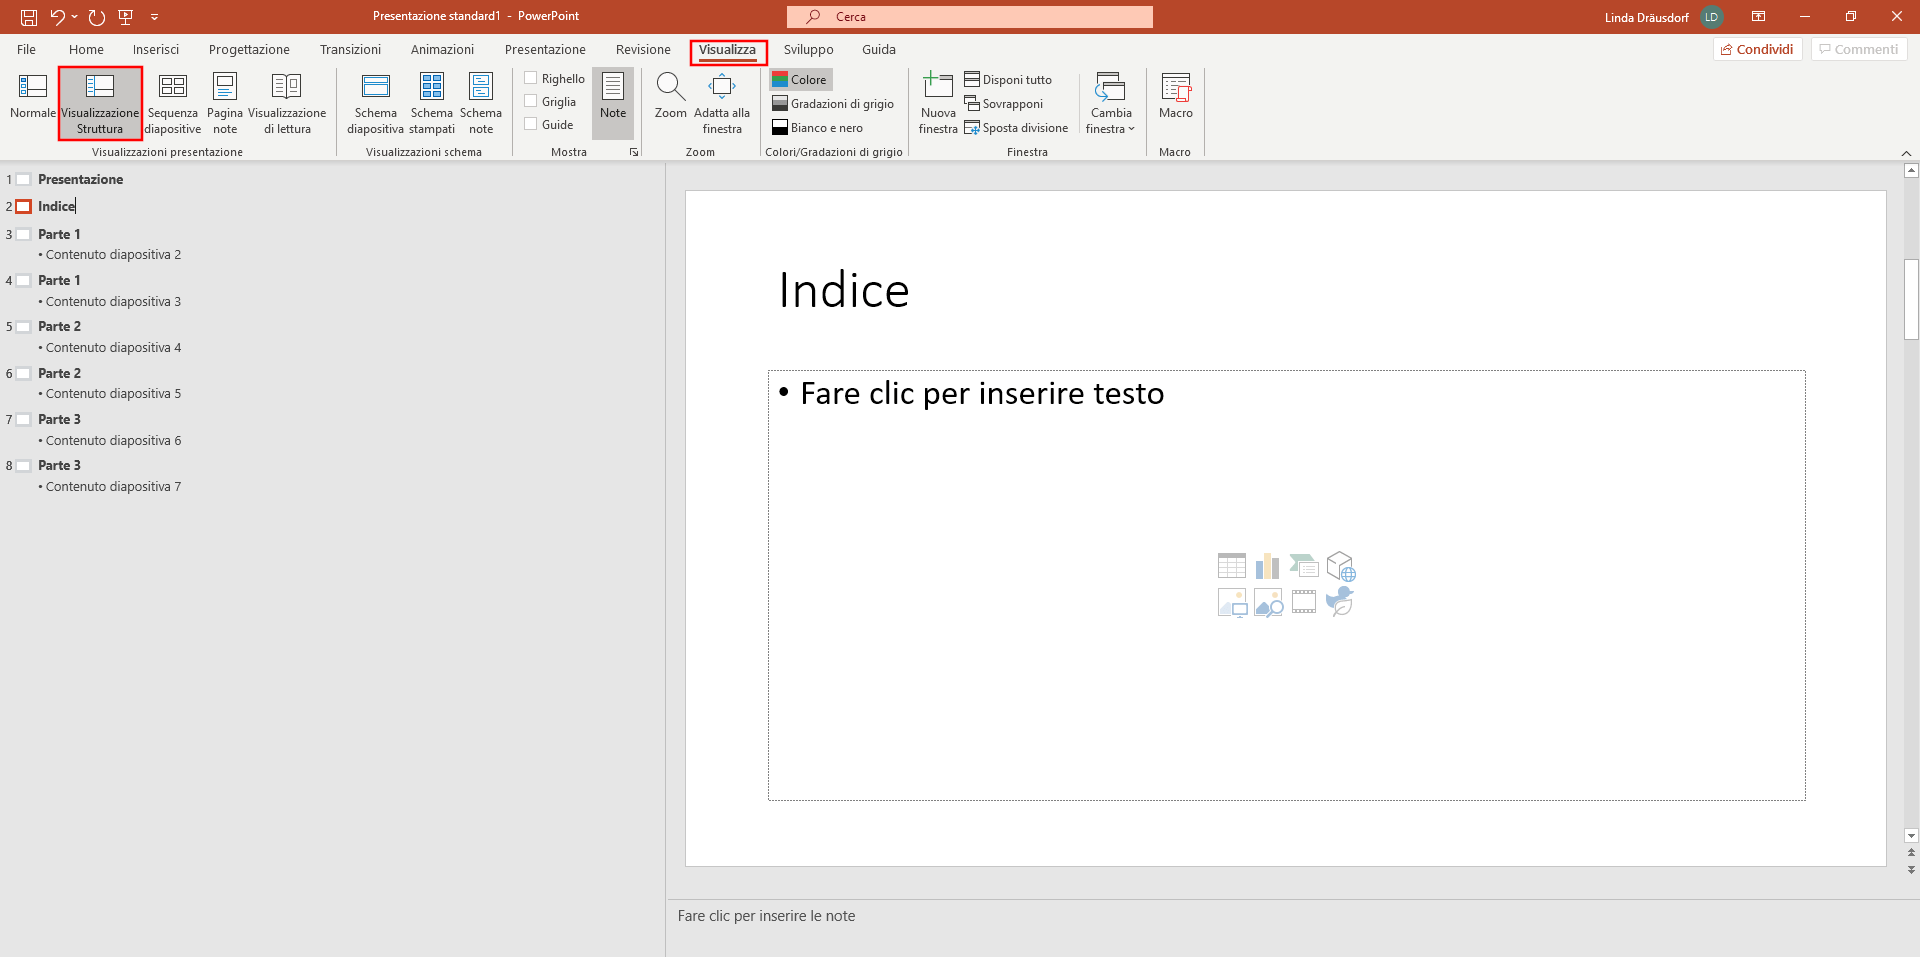This screenshot has height=957, width=1920.
Task: Open Visualizzazione di lettura
Action: tap(287, 104)
